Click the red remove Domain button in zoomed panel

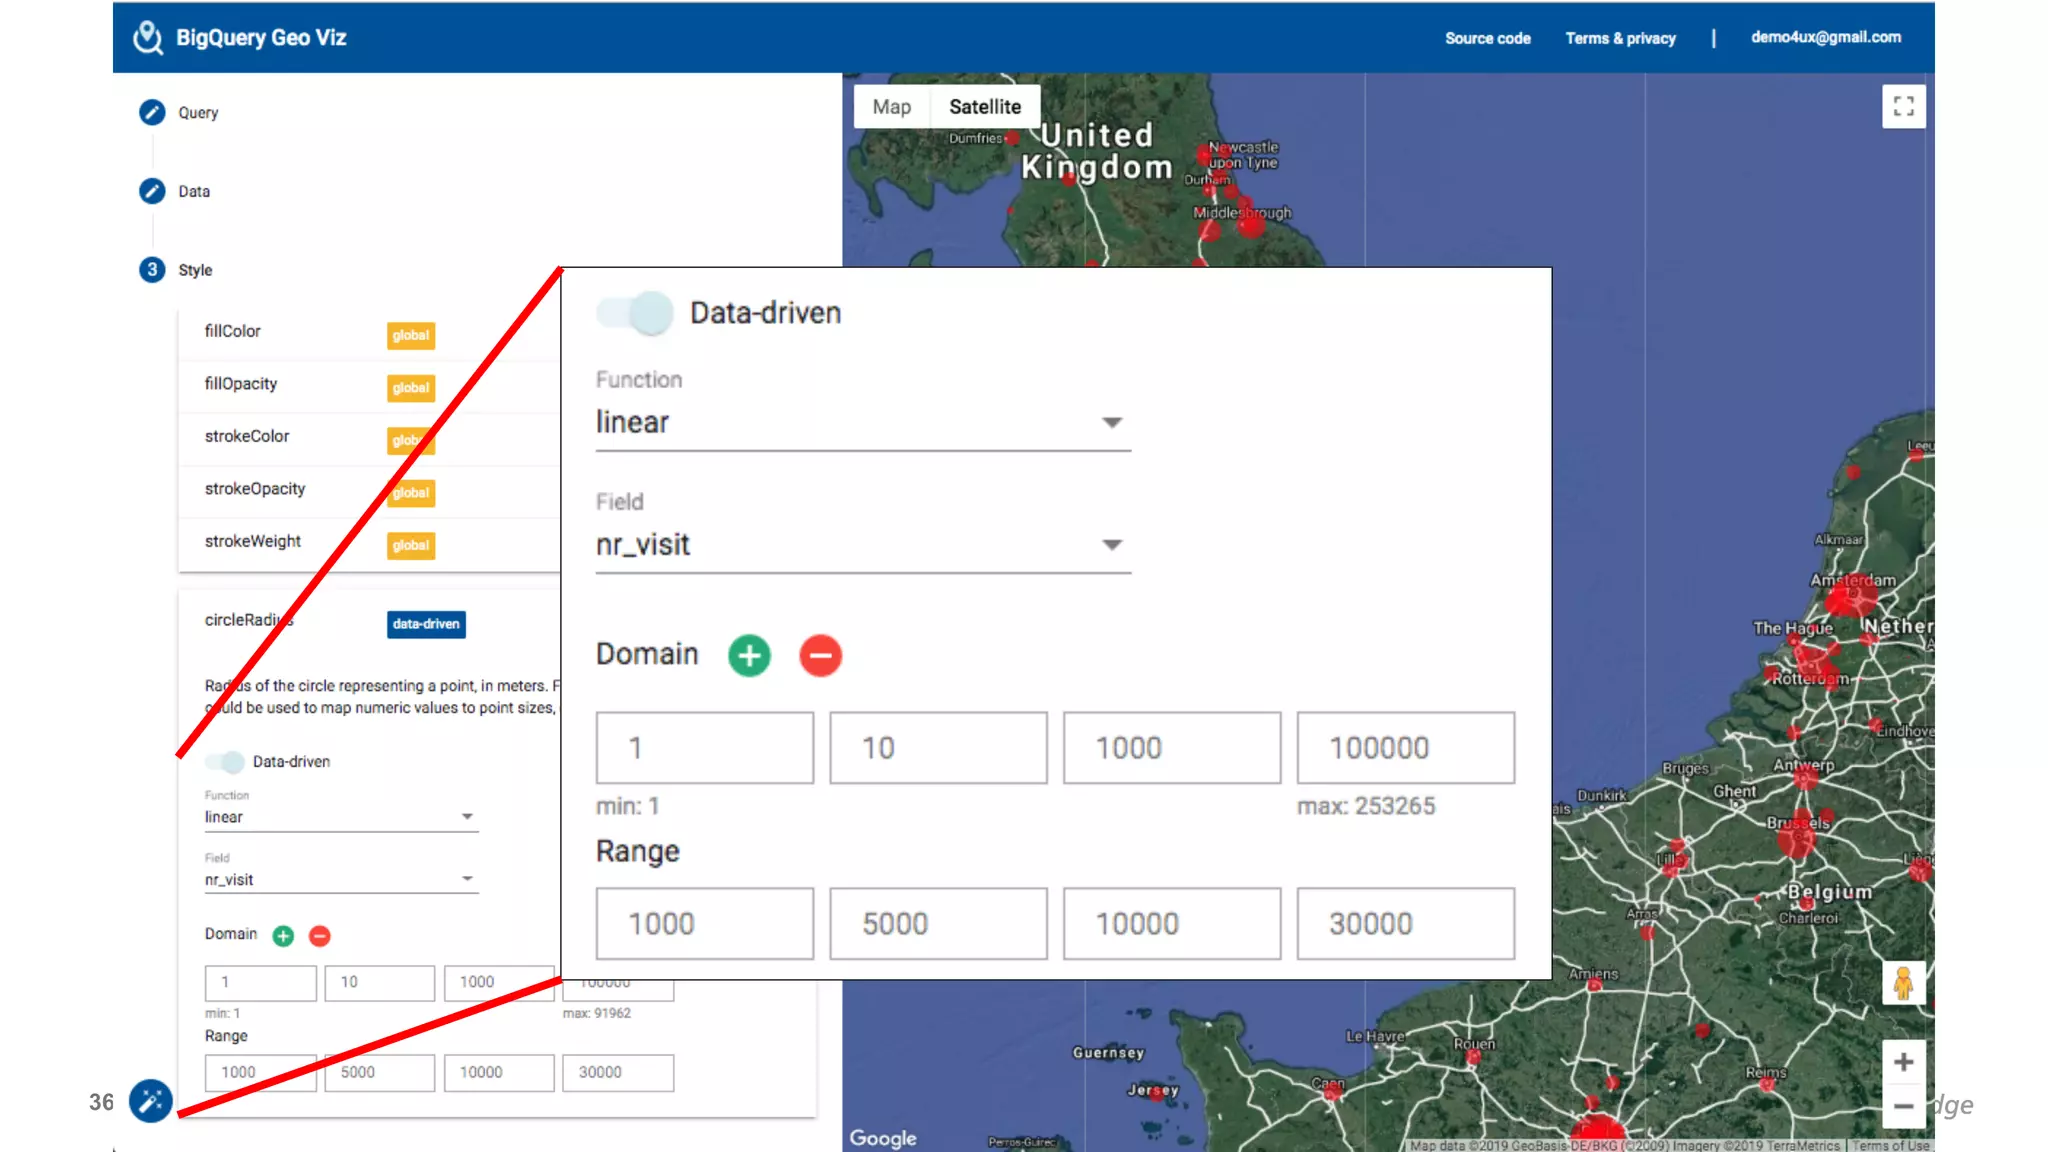(820, 656)
